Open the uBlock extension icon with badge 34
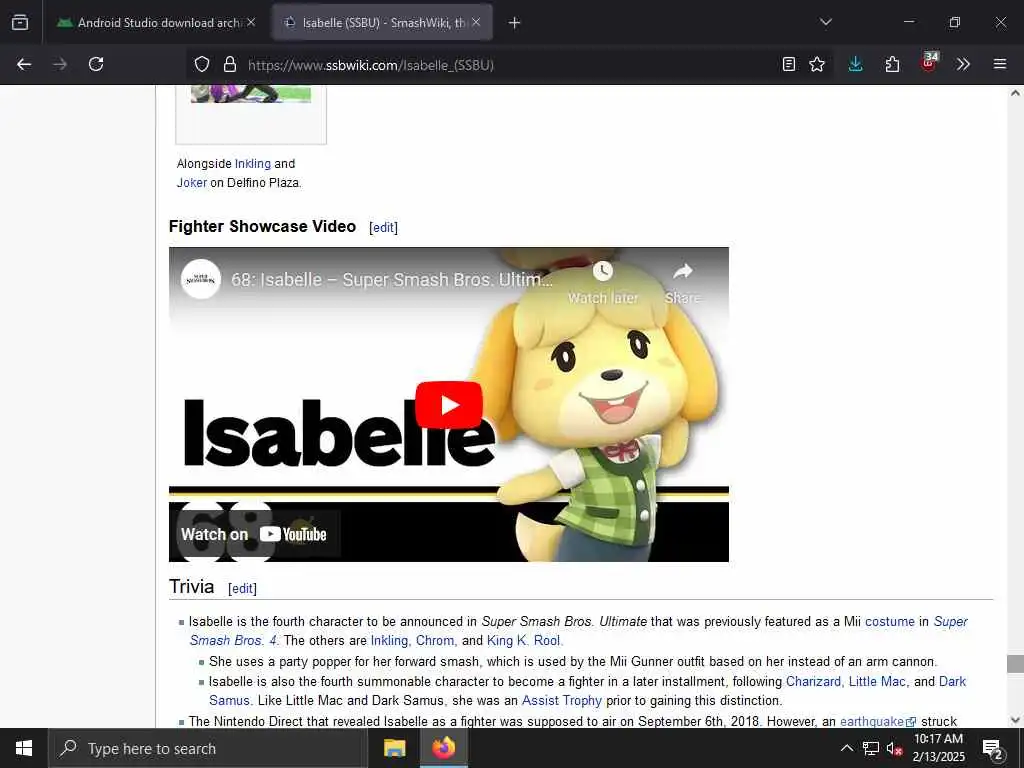 [929, 63]
